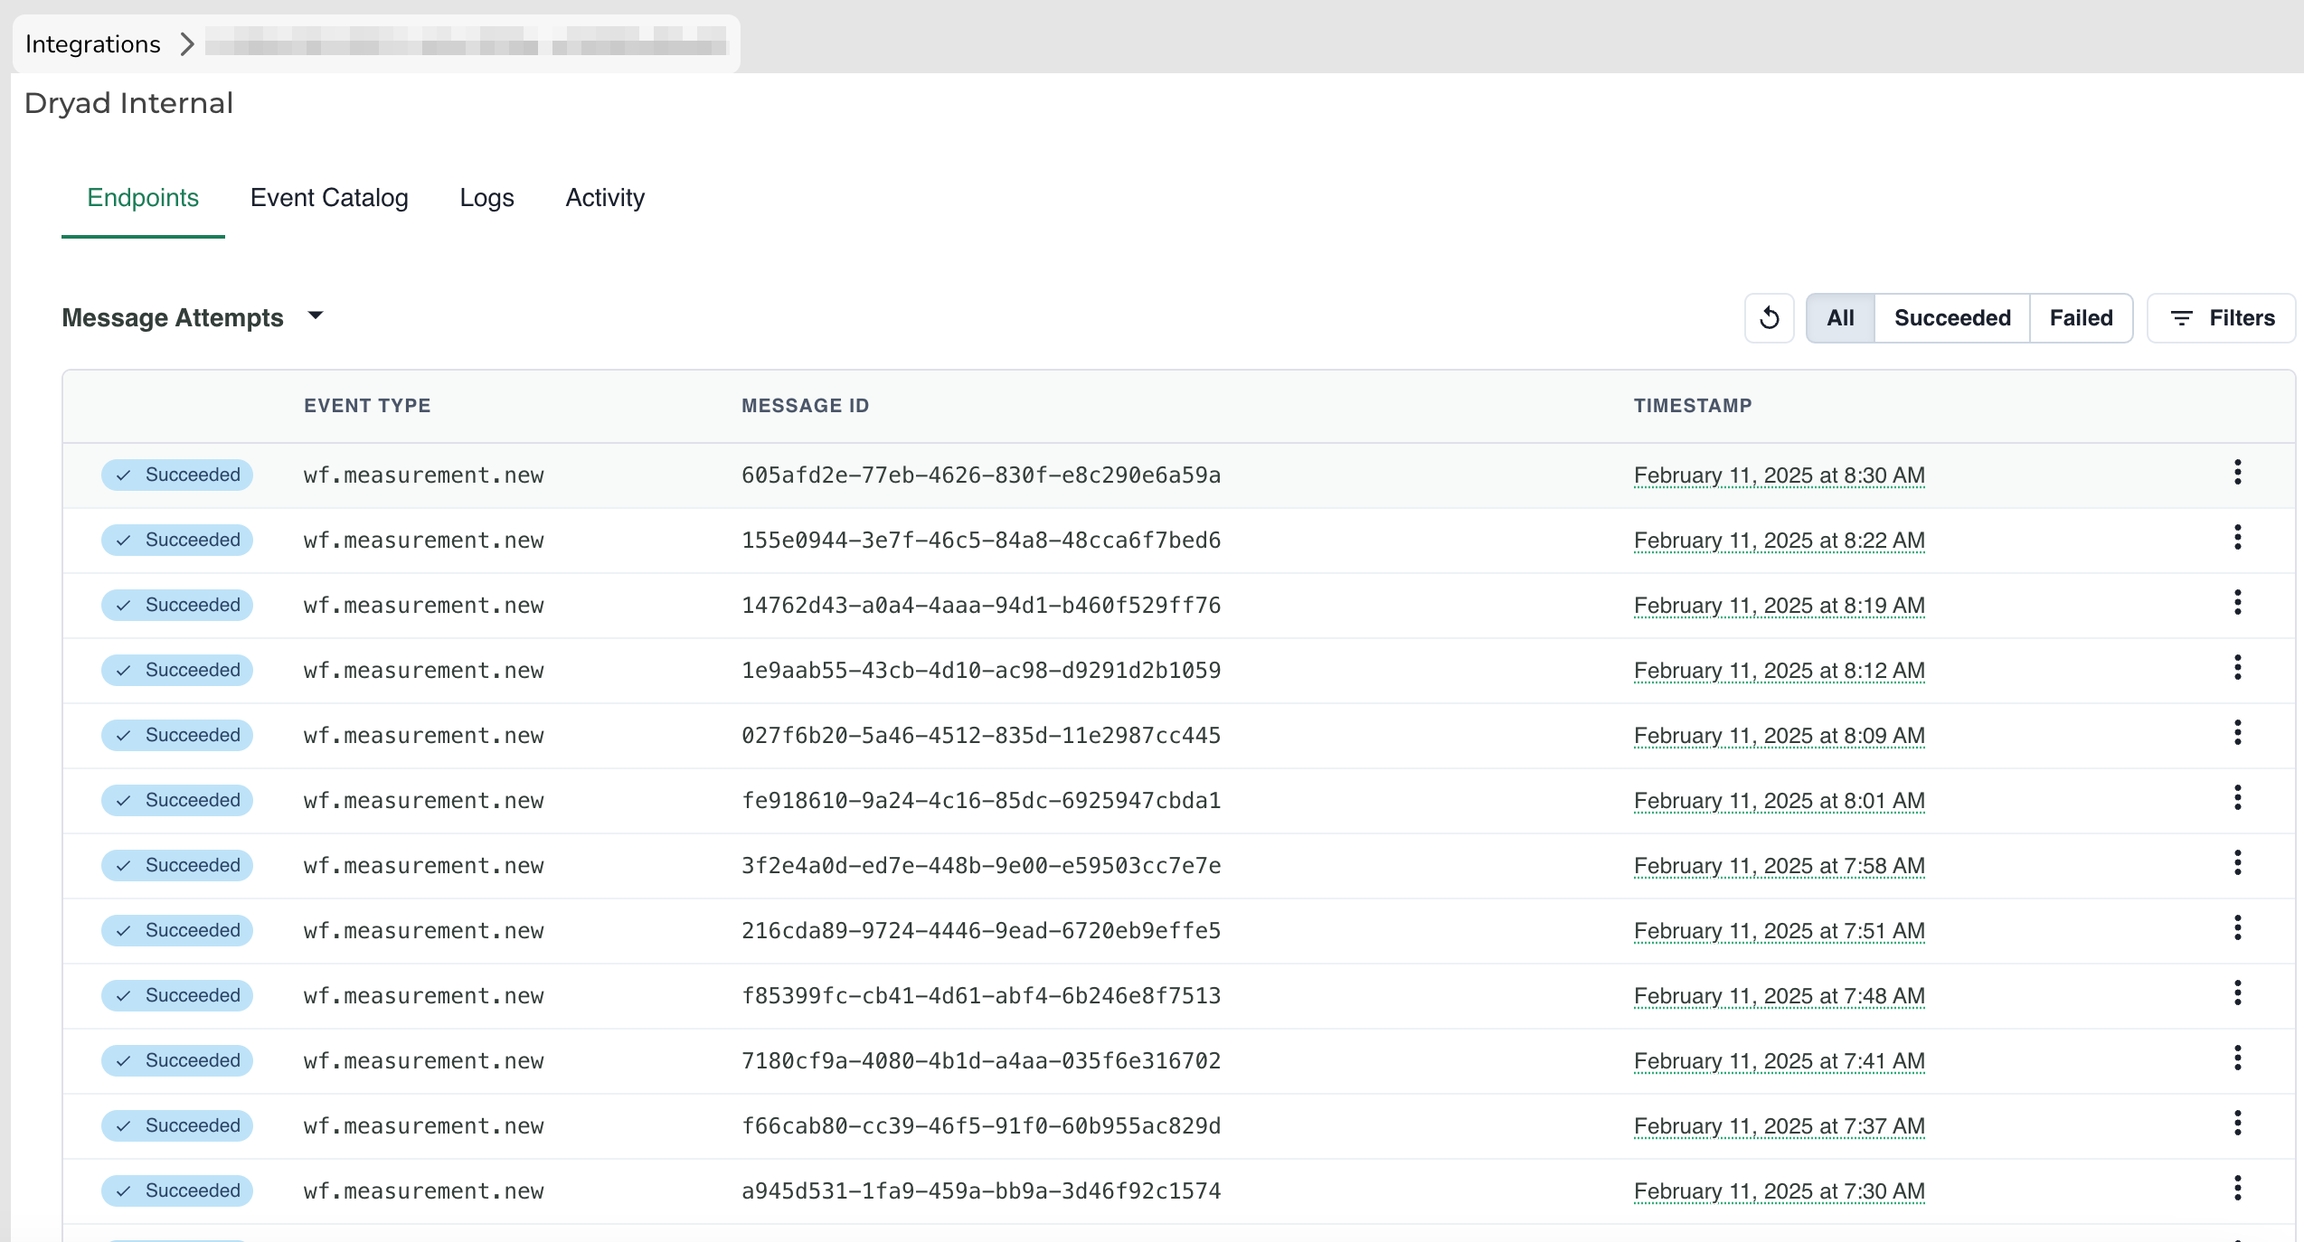Click message ID starting with 027f6b20
The height and width of the screenshot is (1242, 2304).
coord(980,736)
